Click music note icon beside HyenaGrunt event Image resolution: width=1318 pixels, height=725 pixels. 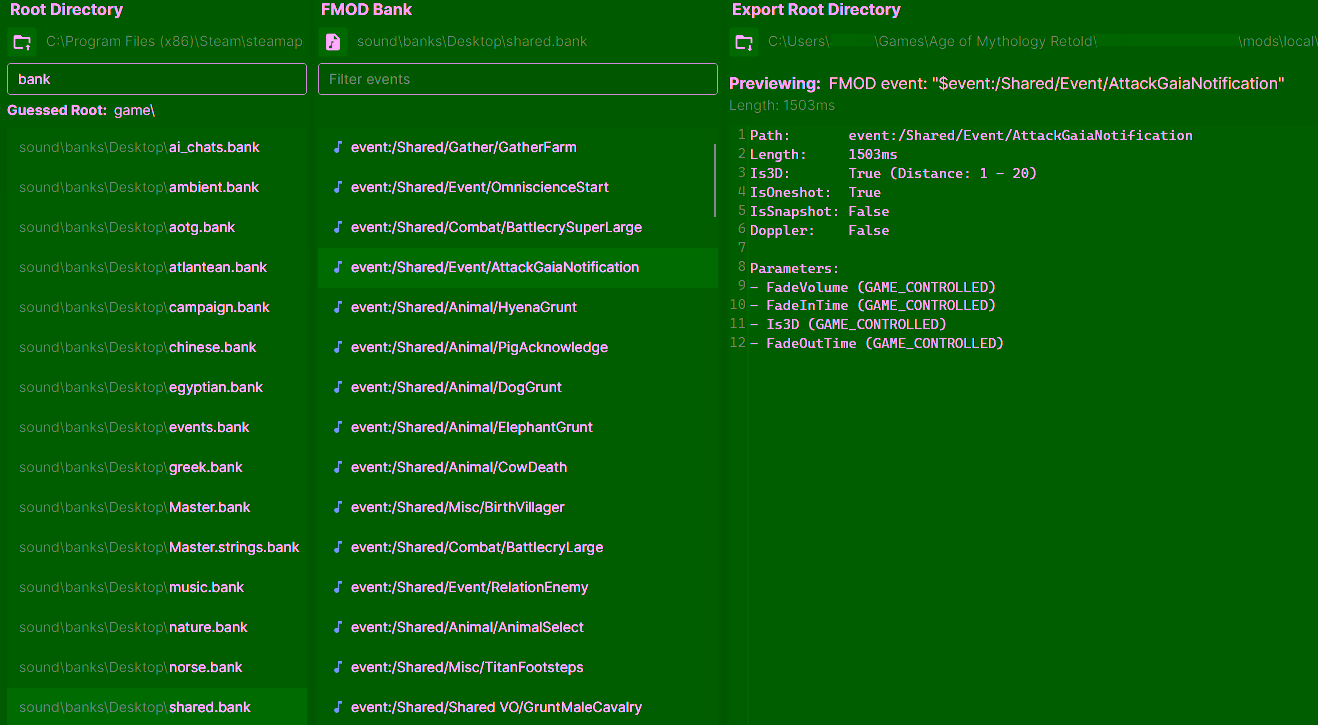[337, 307]
